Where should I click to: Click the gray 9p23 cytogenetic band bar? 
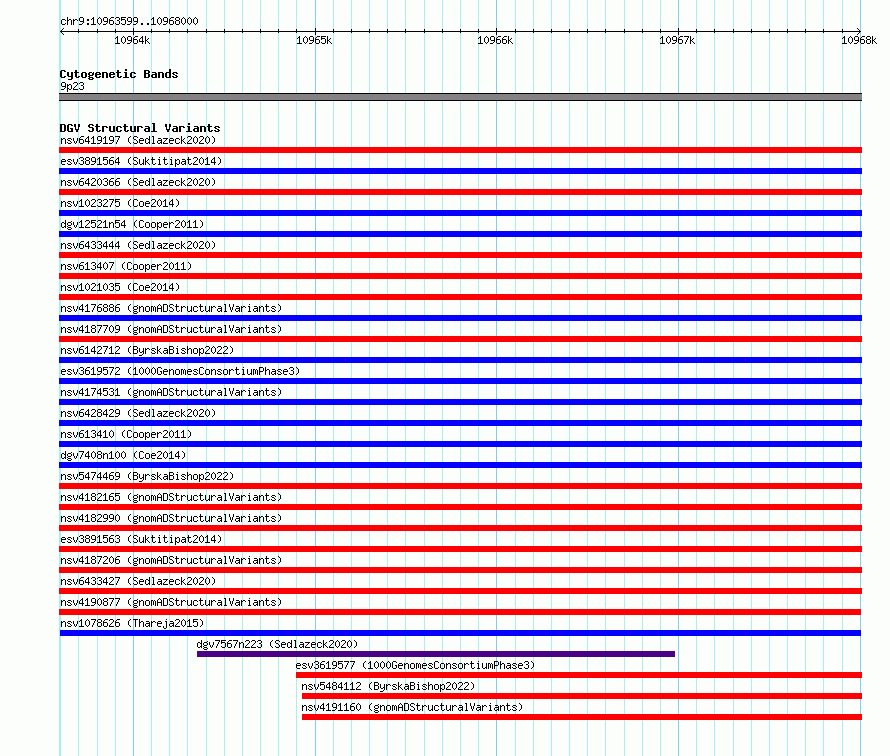pos(460,98)
